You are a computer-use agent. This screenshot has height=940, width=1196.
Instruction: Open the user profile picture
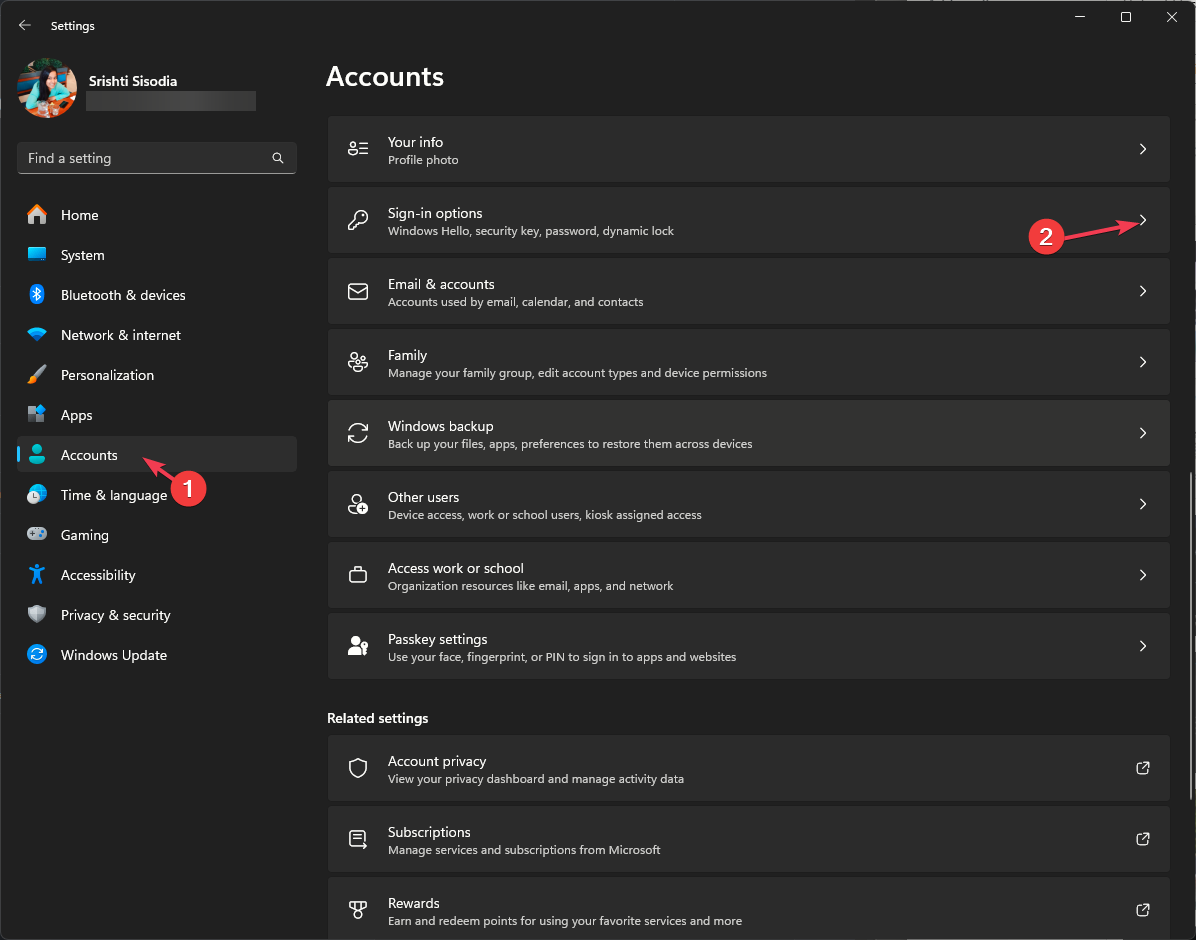click(x=47, y=89)
